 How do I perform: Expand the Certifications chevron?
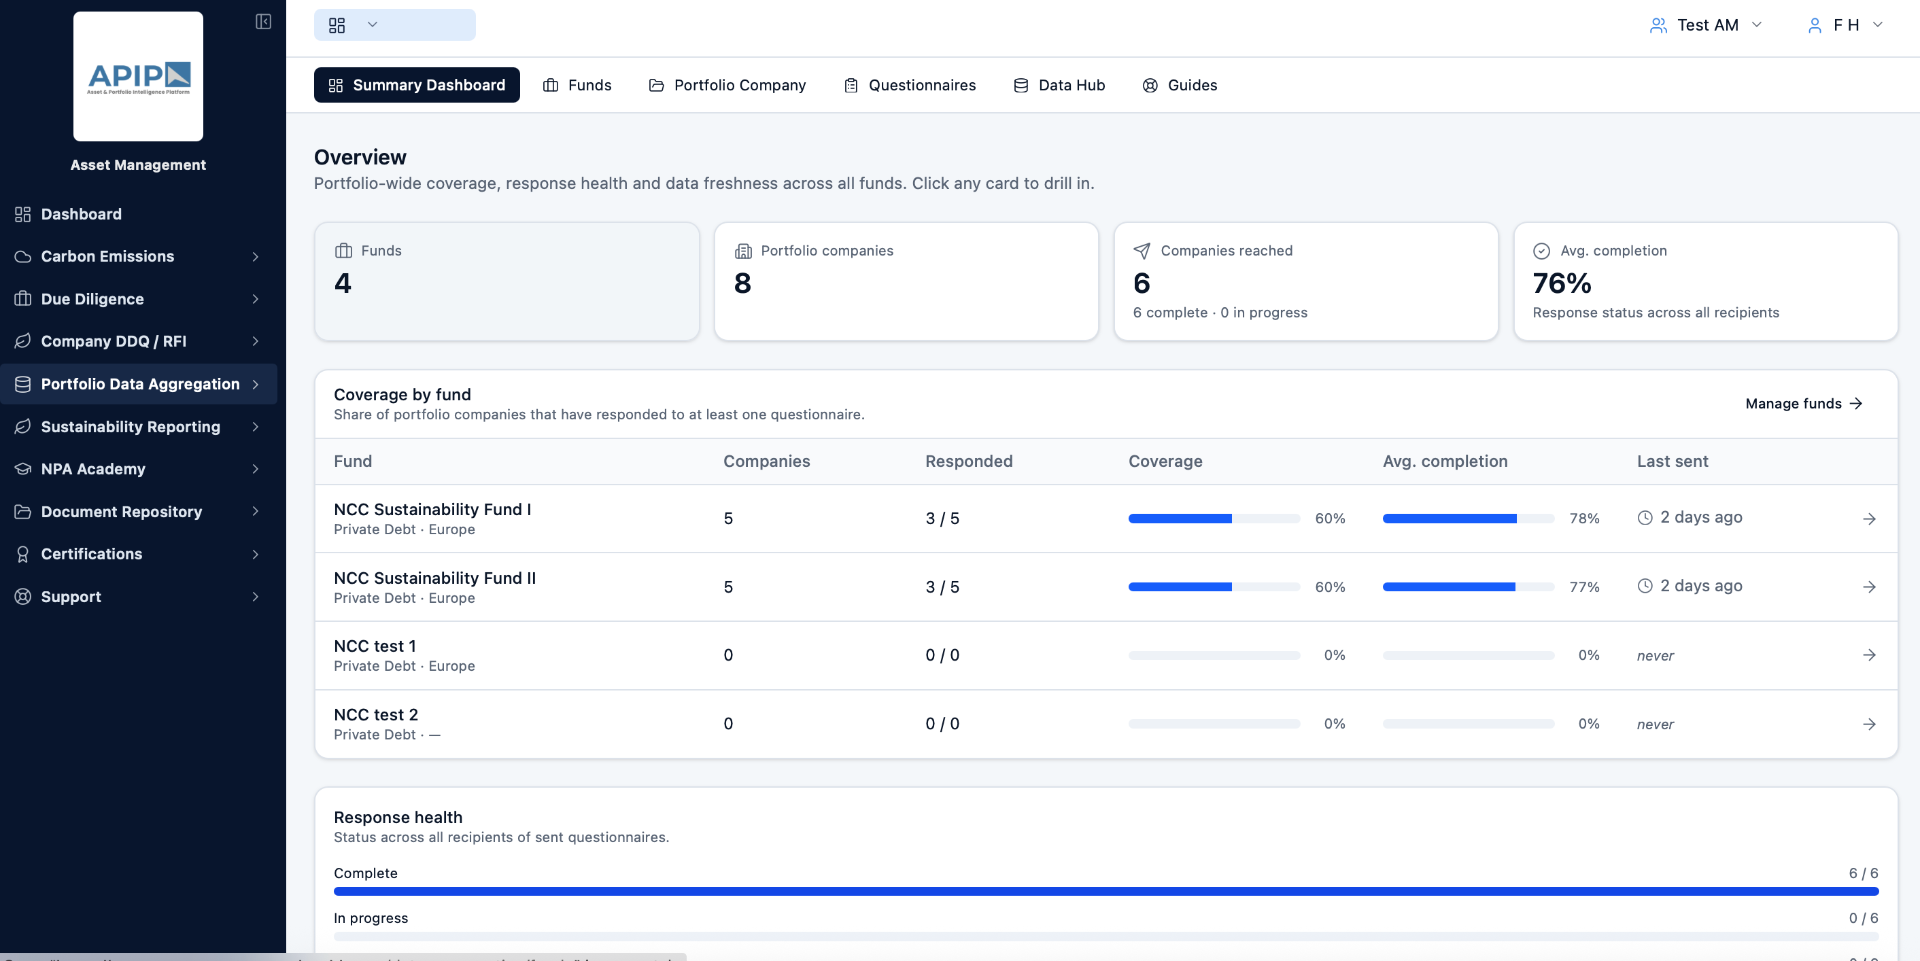tap(256, 554)
